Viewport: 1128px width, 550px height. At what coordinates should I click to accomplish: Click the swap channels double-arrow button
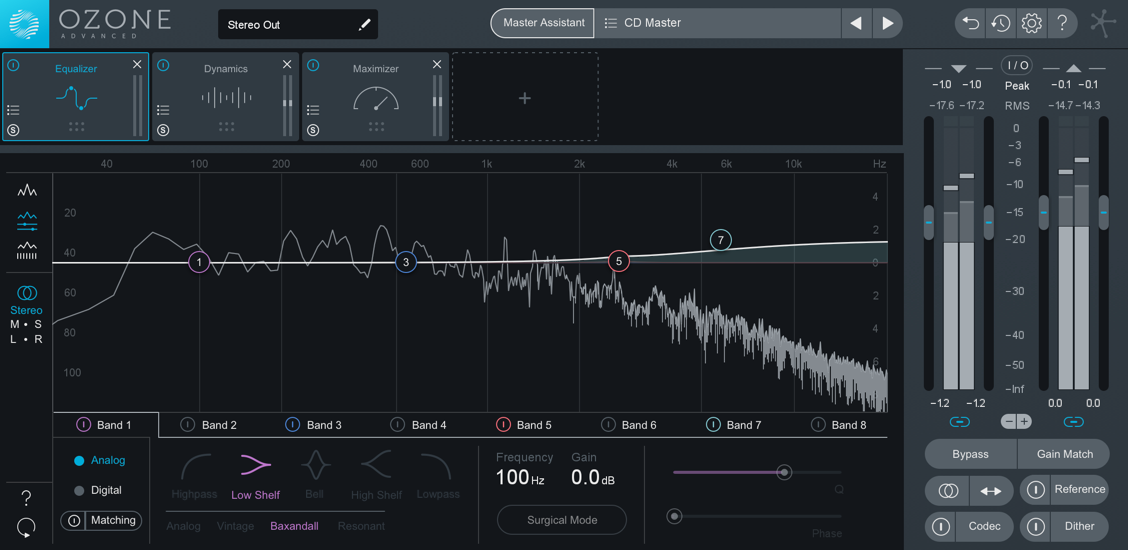click(991, 490)
